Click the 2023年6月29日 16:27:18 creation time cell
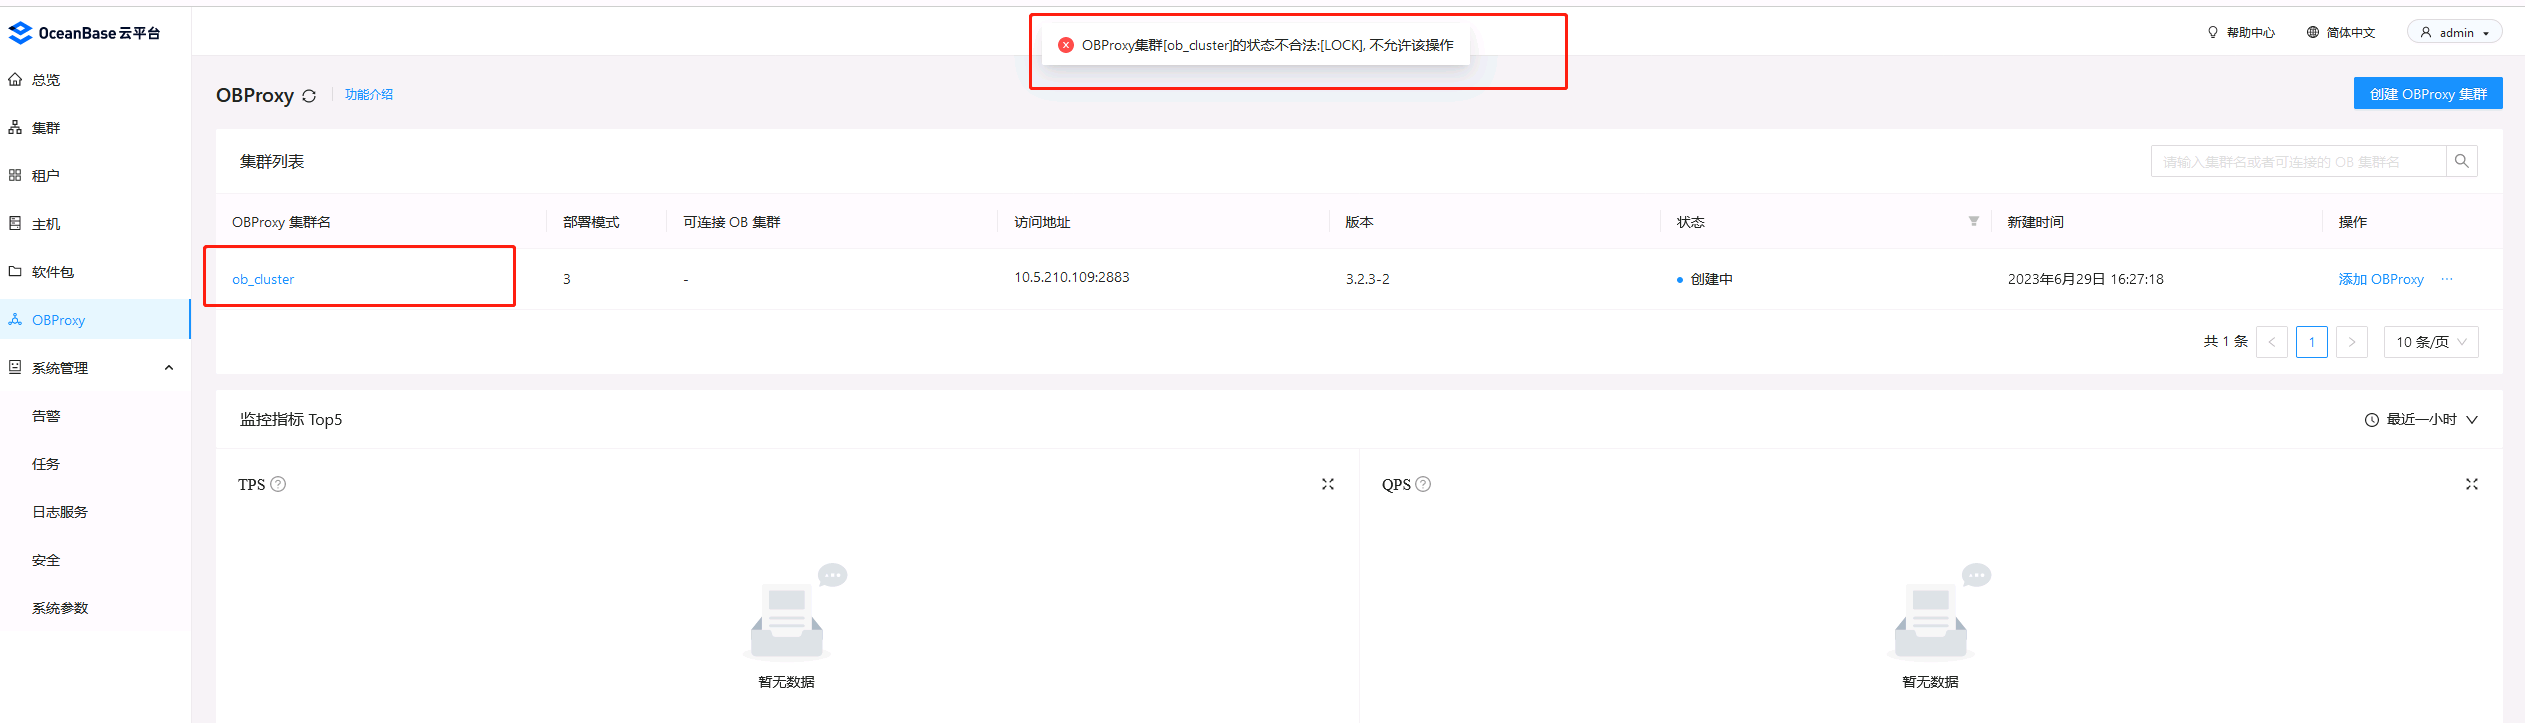The width and height of the screenshot is (2525, 723). 2085,279
